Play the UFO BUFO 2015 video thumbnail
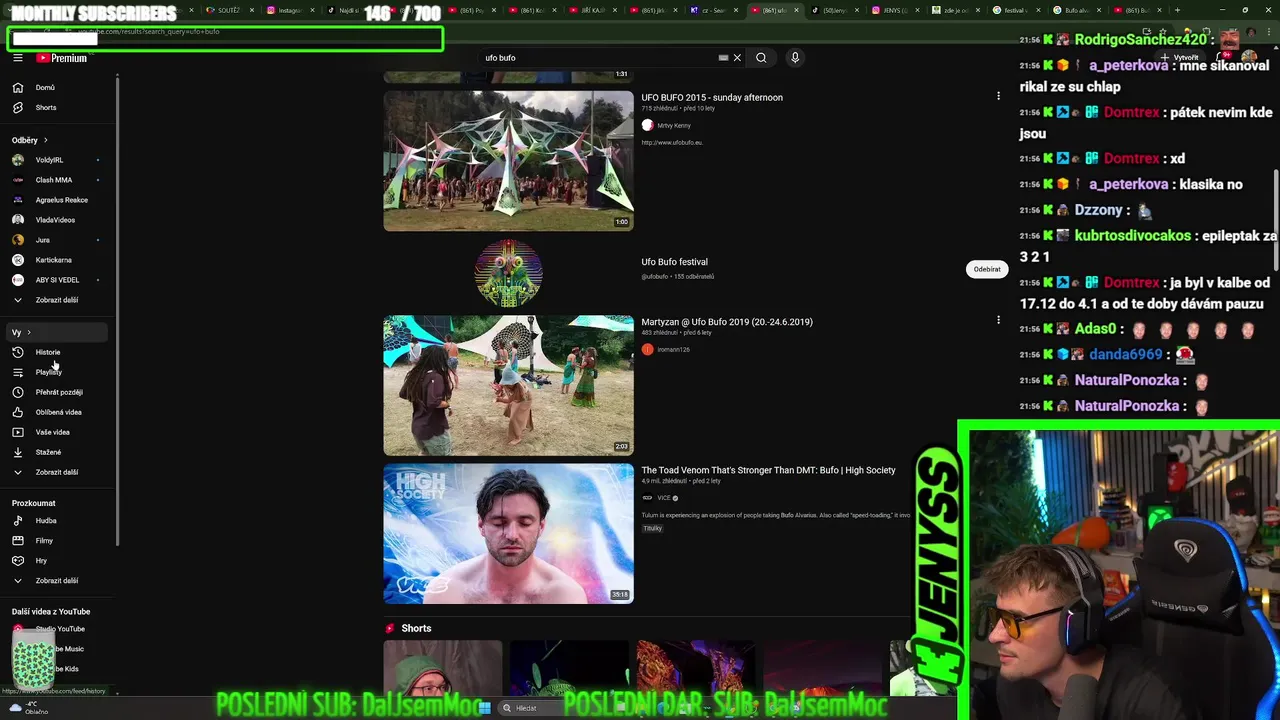The width and height of the screenshot is (1280, 720). [508, 161]
